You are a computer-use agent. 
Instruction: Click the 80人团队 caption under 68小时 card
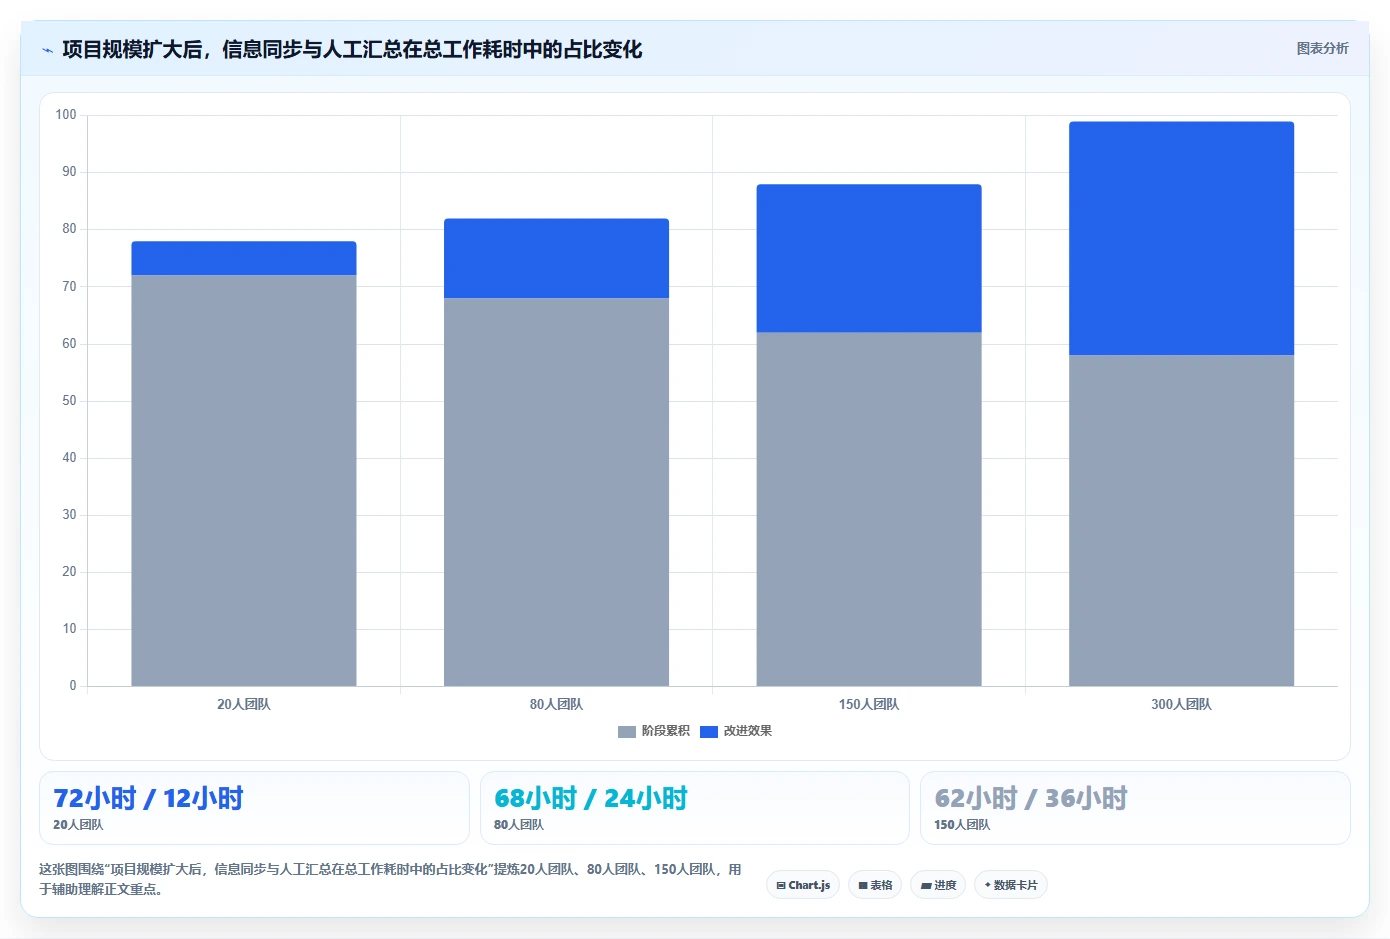(519, 825)
